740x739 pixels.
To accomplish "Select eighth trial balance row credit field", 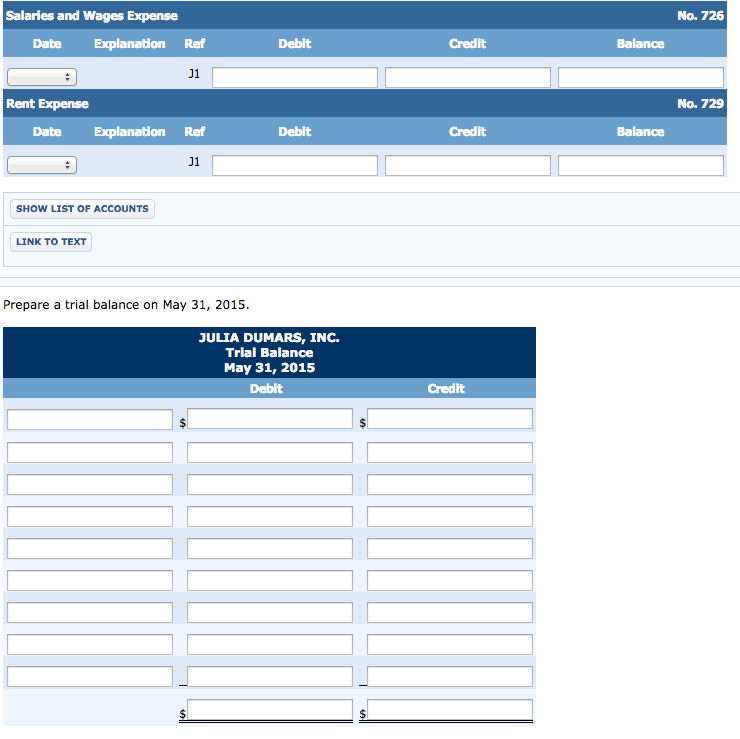I will (x=450, y=645).
